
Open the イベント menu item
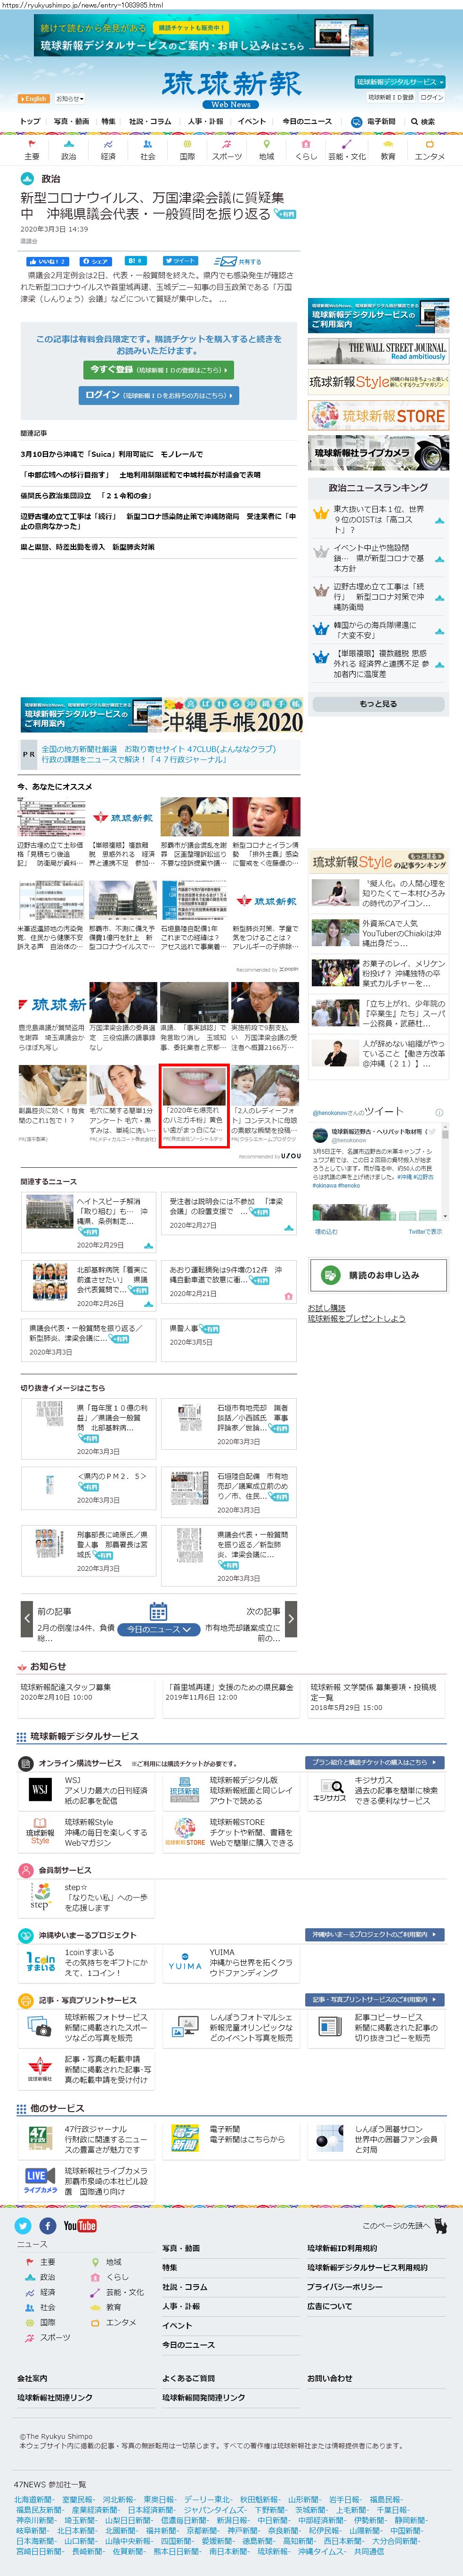(x=252, y=121)
